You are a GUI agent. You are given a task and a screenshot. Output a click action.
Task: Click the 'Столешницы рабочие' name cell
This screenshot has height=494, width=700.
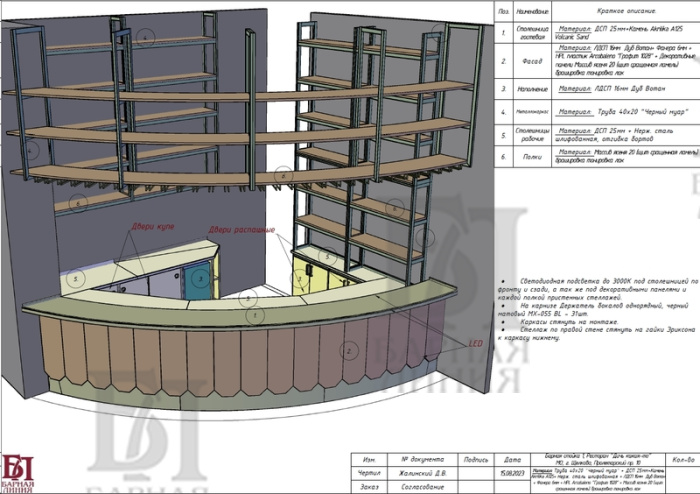[532, 135]
